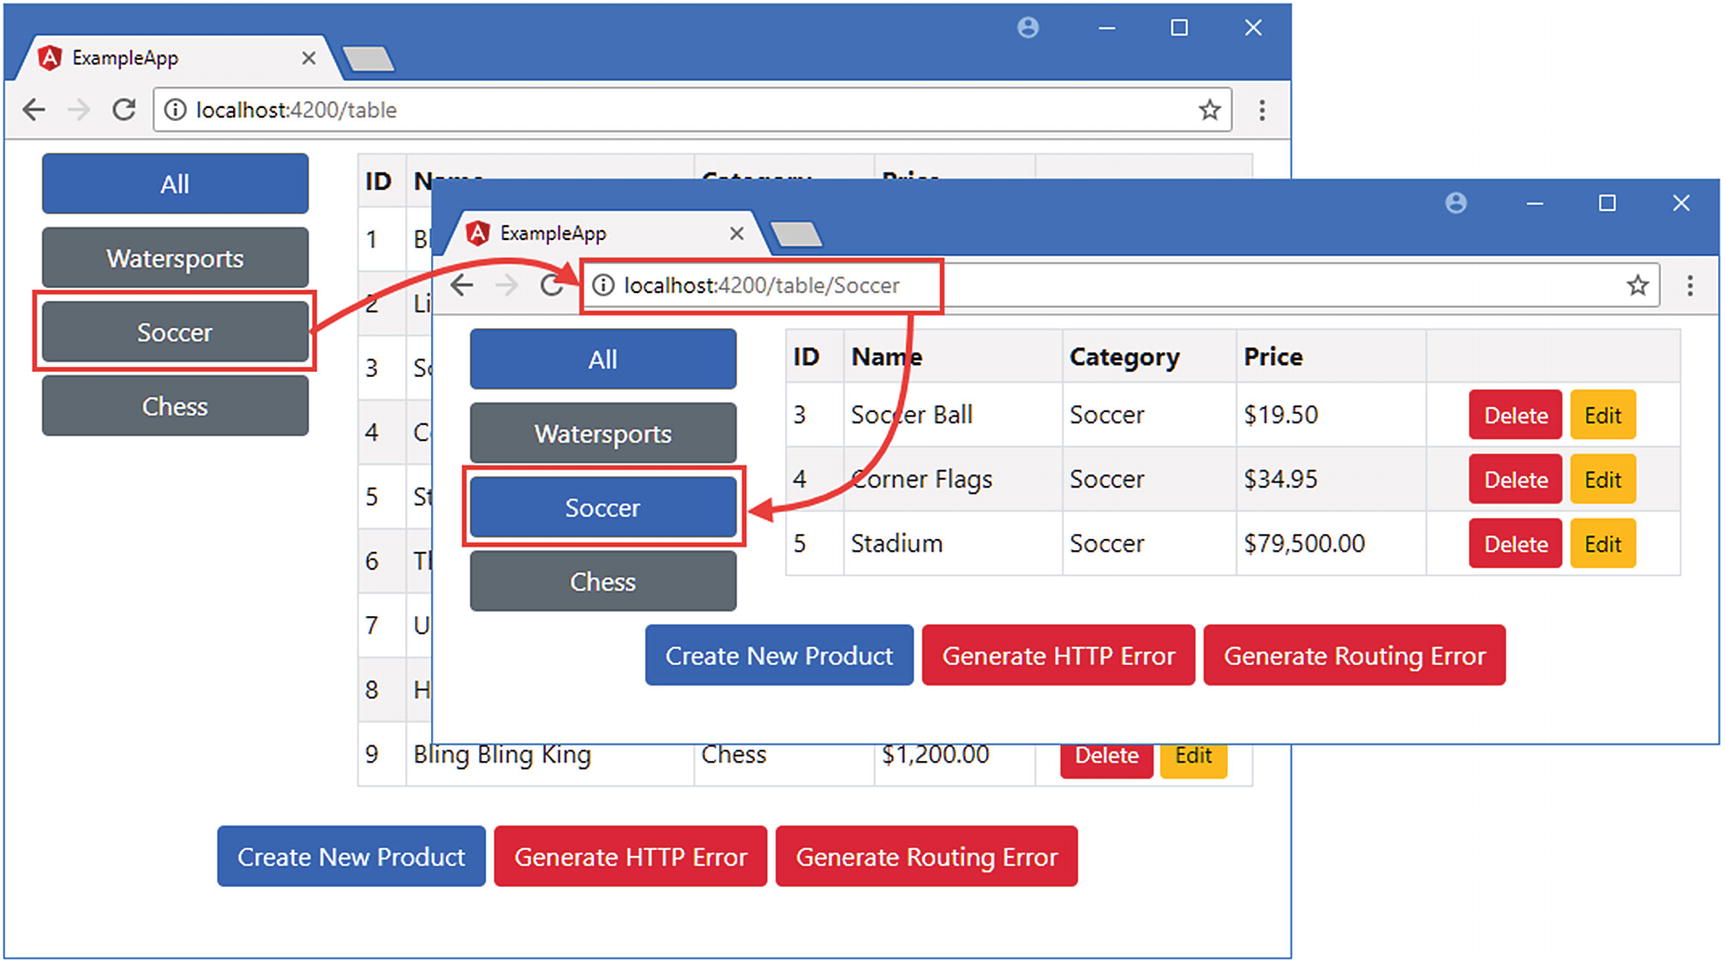Image resolution: width=1725 pixels, height=964 pixels.
Task: Edit the Soccer Ball product
Action: (x=1603, y=415)
